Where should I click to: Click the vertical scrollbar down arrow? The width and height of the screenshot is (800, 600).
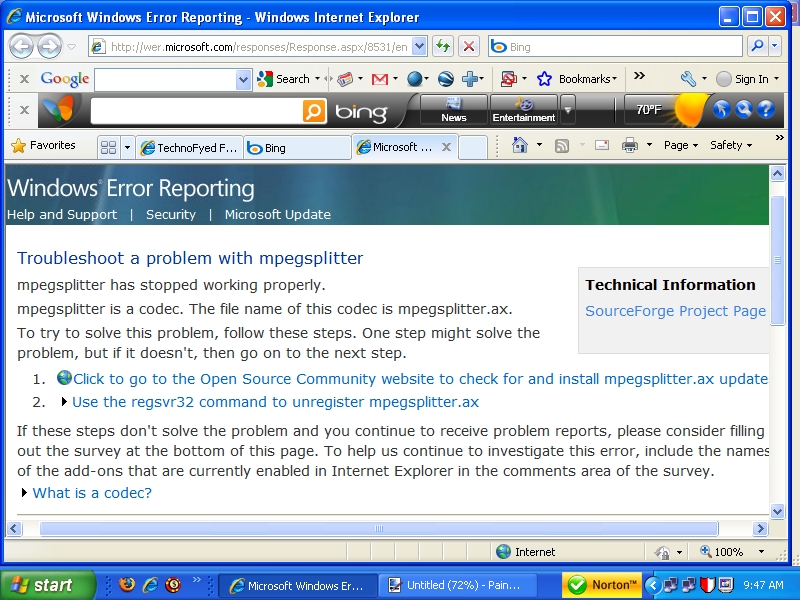coord(777,511)
